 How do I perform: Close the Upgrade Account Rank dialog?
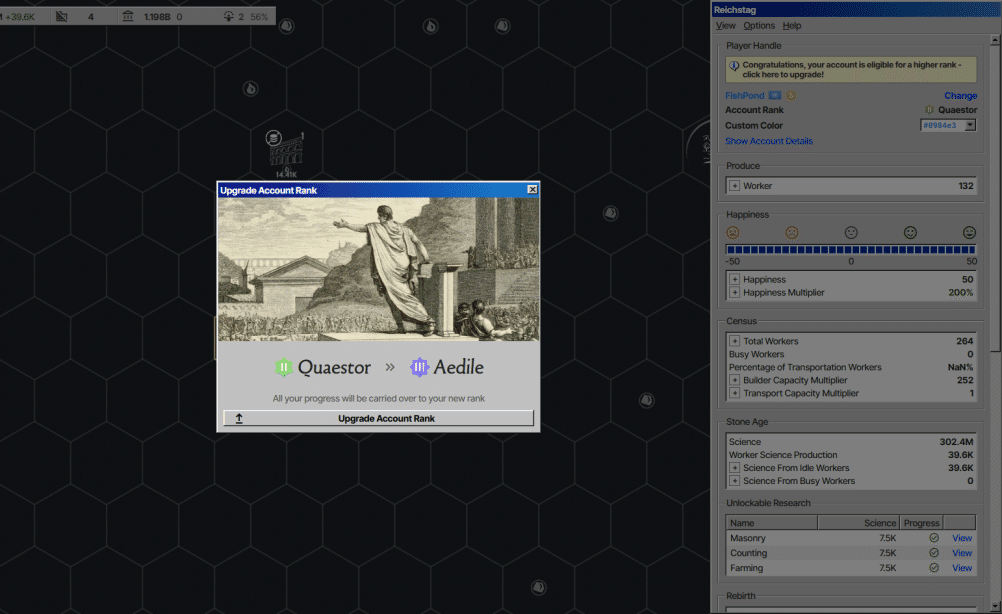tap(532, 190)
